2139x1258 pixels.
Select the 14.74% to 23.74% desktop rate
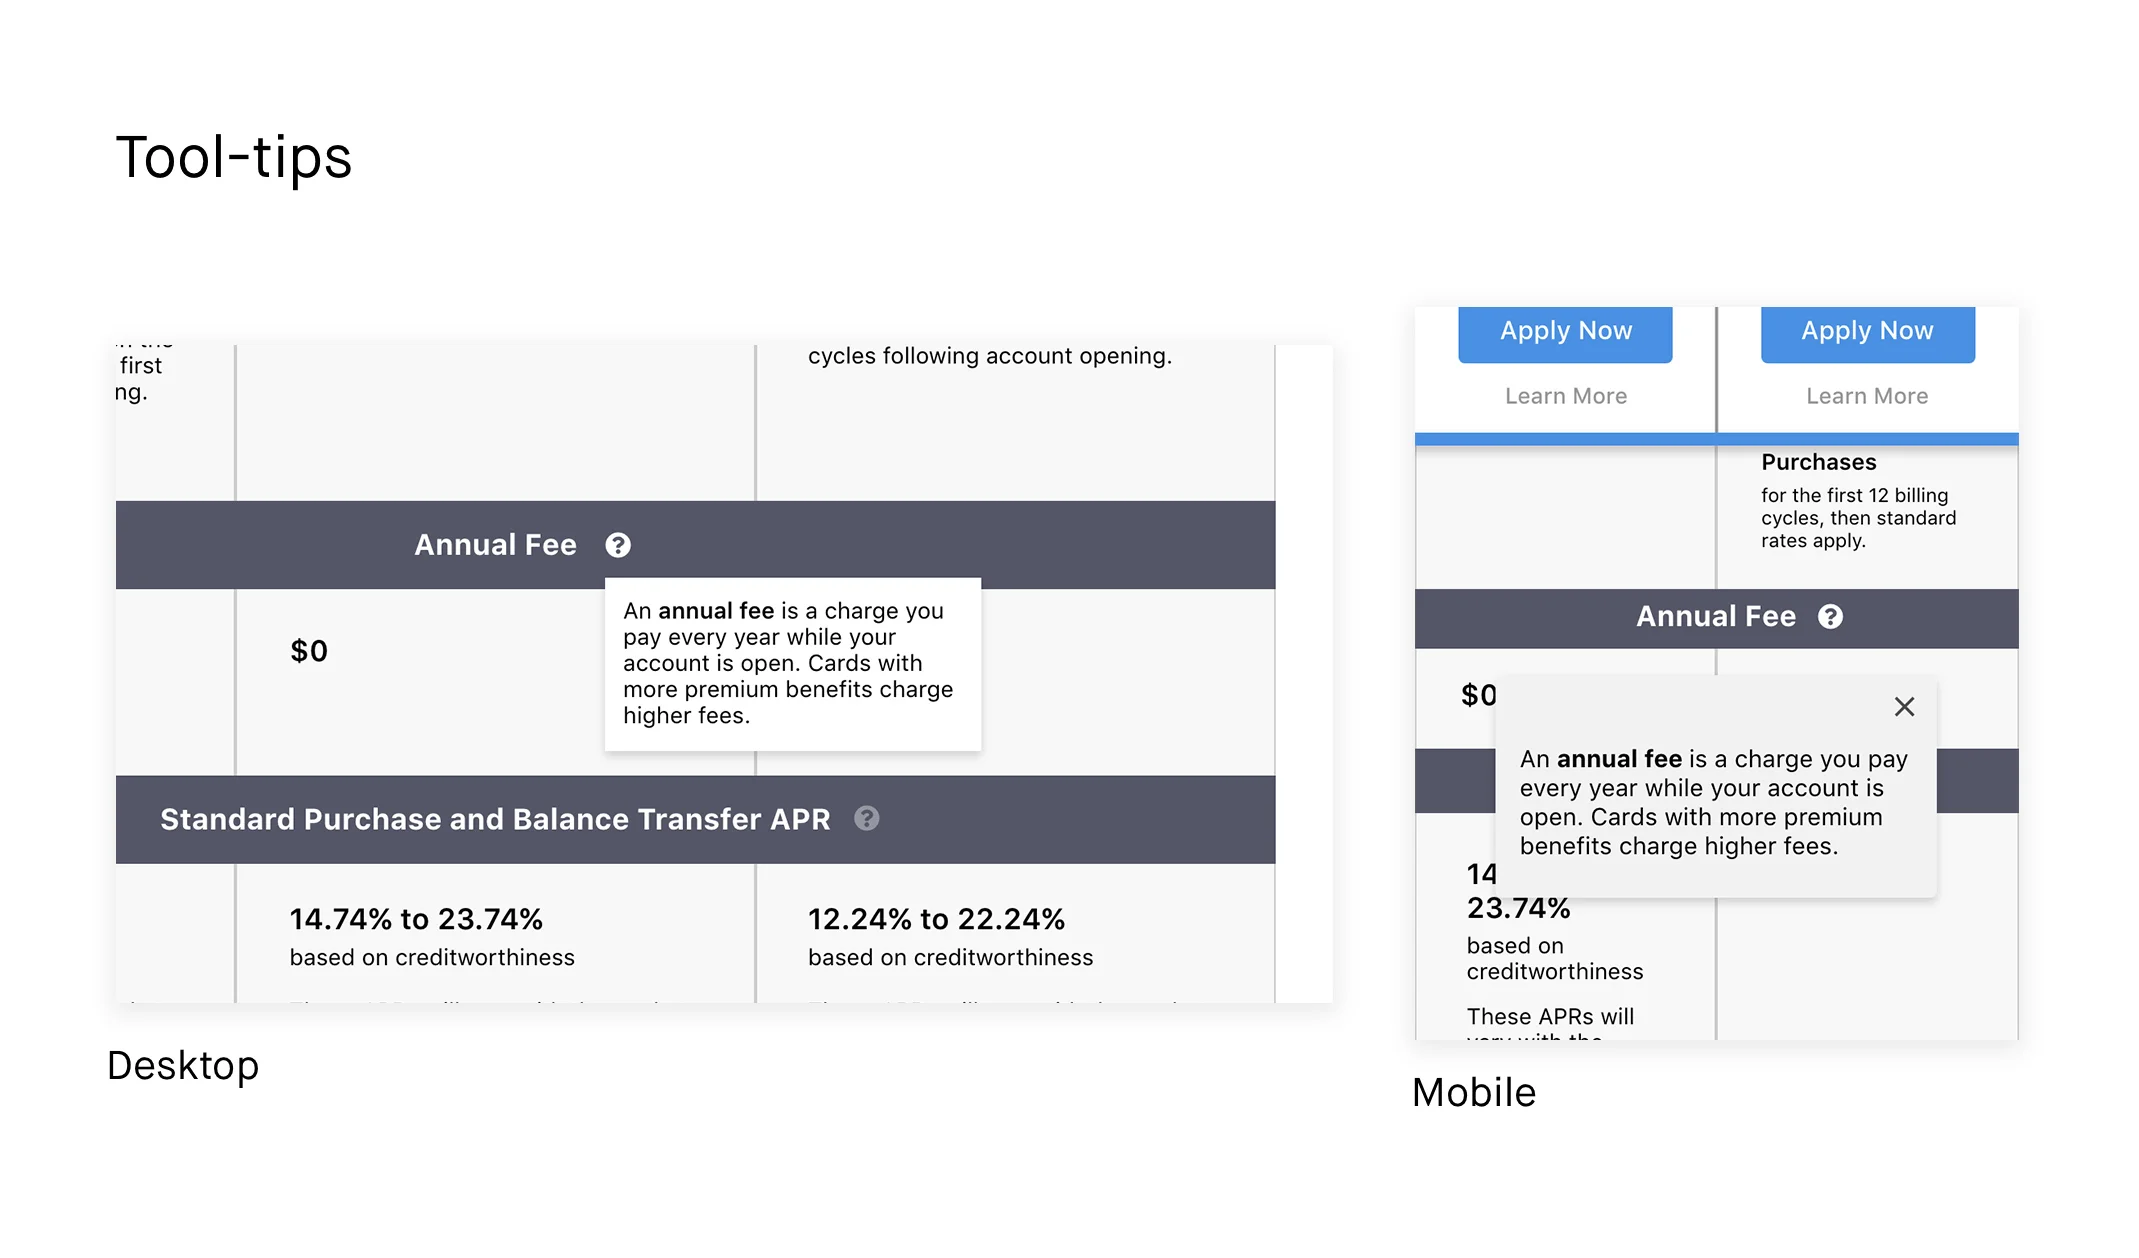tap(416, 919)
